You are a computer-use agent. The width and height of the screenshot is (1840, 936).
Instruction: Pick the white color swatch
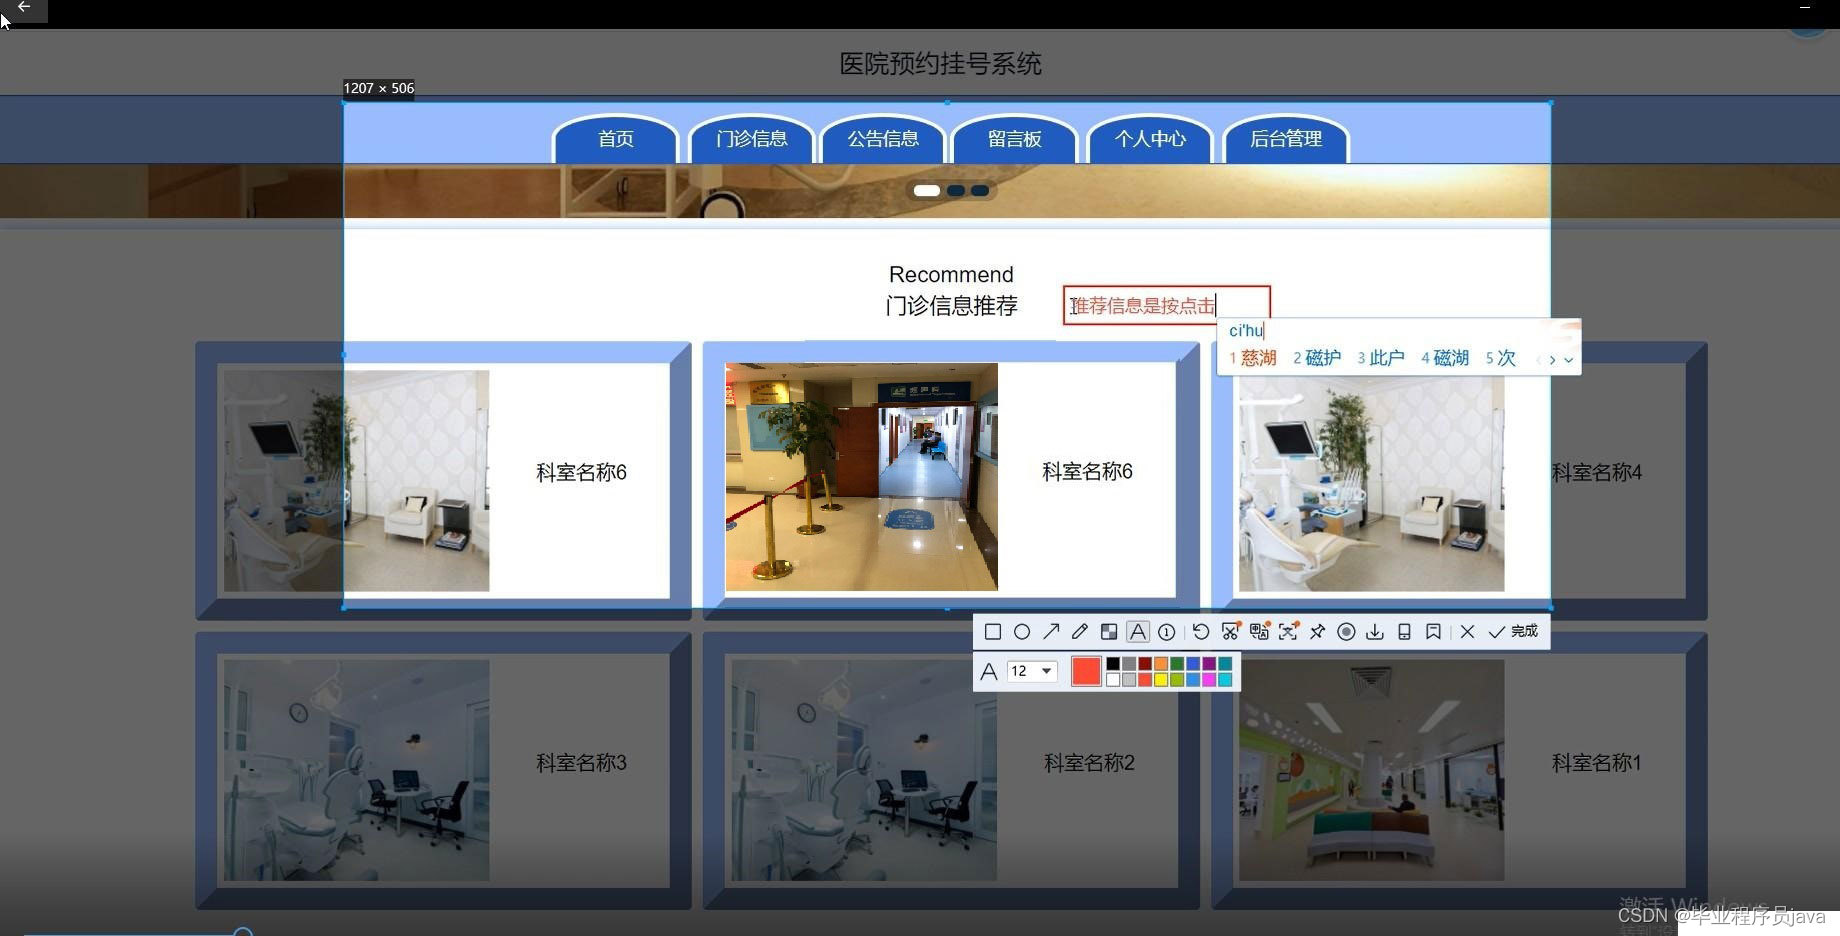point(1113,680)
